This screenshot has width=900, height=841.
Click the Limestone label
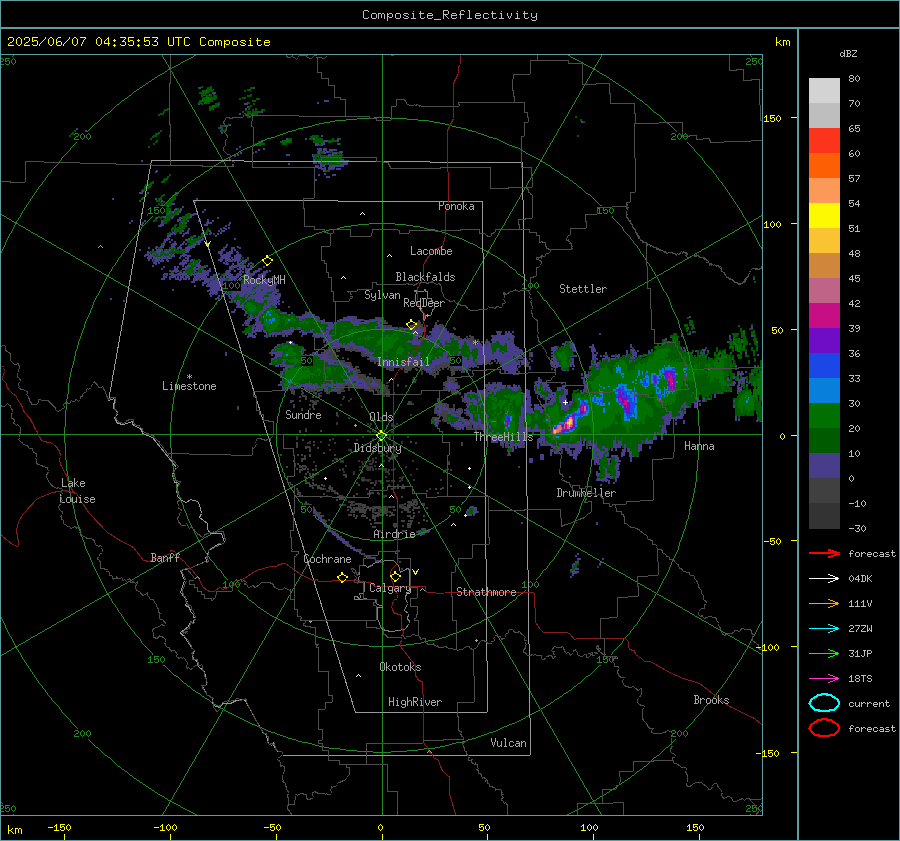pos(189,386)
